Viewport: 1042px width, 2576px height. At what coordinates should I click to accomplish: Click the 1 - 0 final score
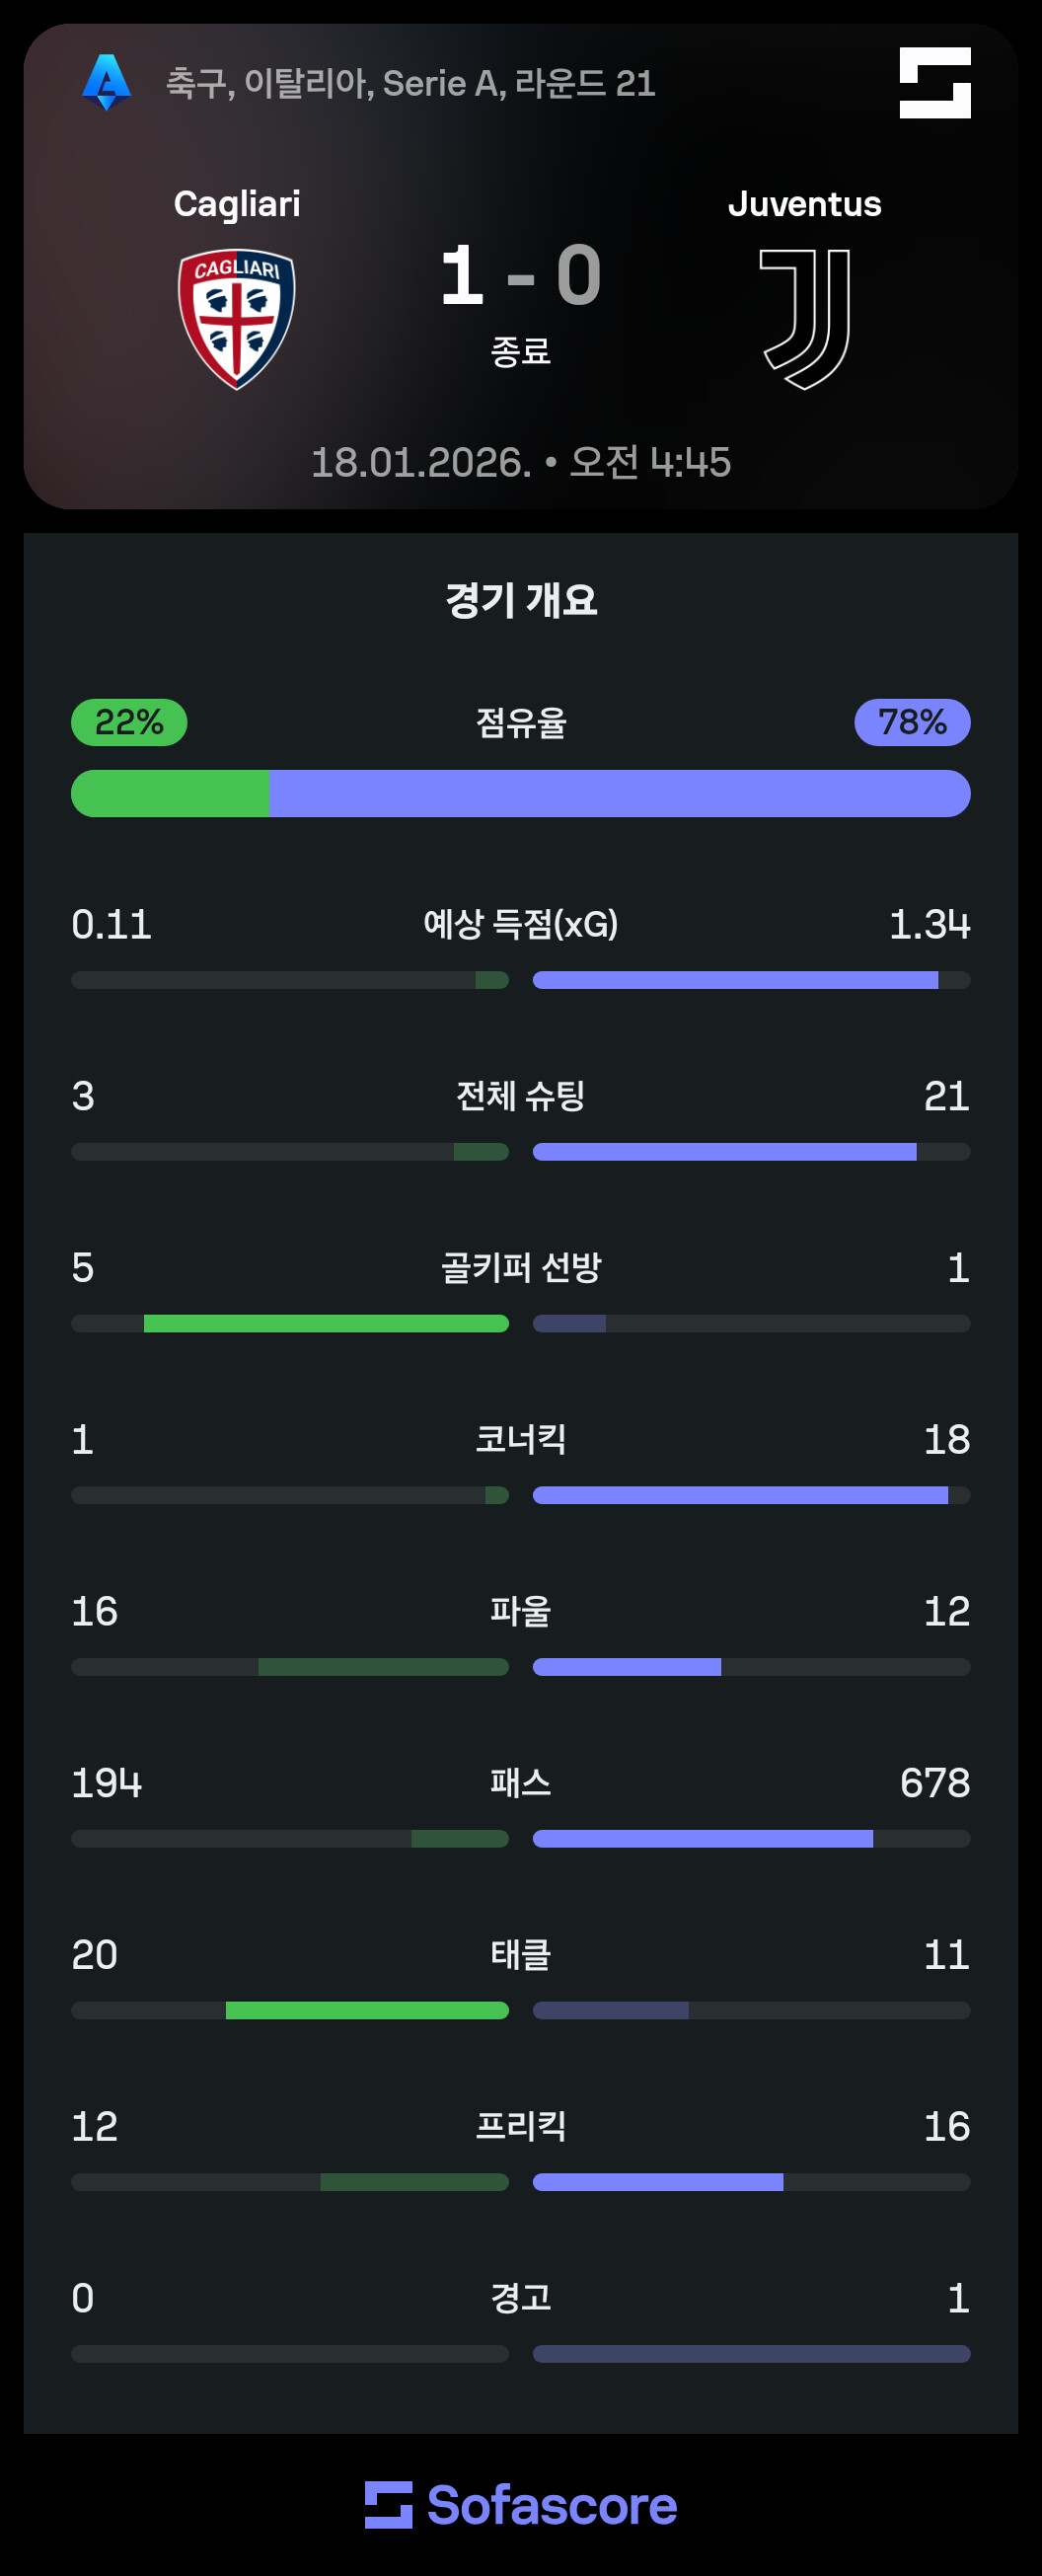pyautogui.click(x=521, y=276)
